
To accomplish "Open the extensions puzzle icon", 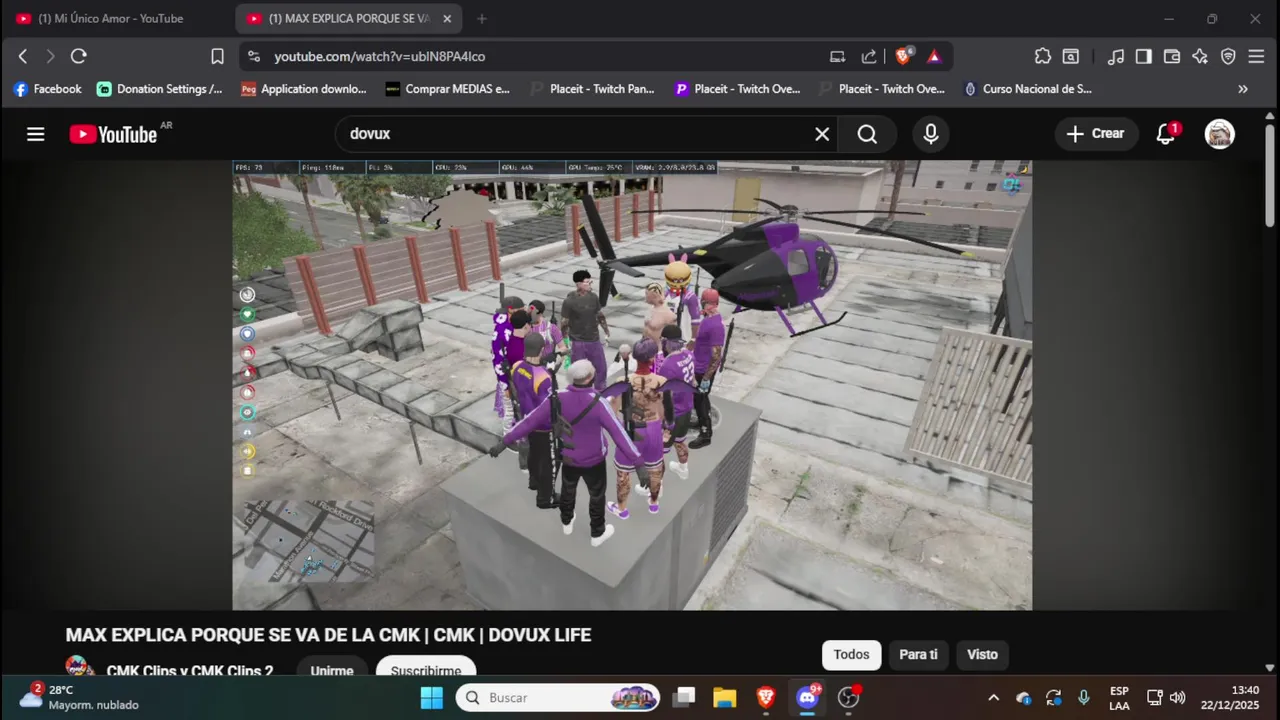I will [1043, 56].
